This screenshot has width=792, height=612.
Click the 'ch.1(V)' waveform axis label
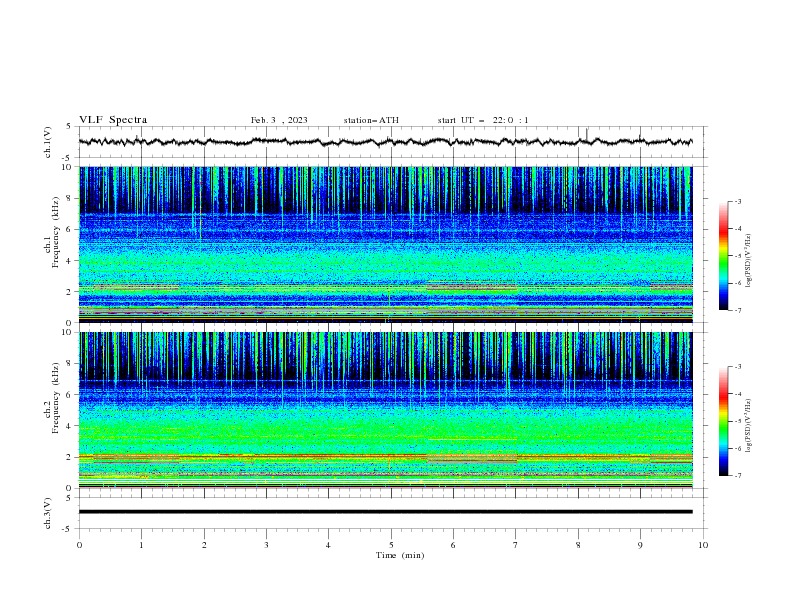click(48, 142)
